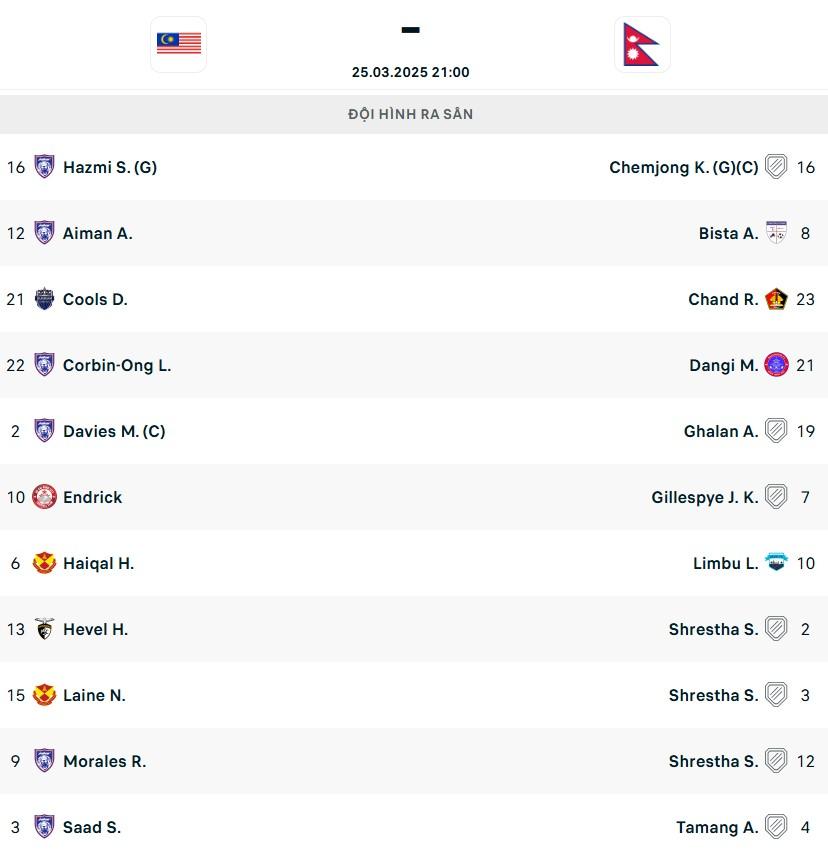Image resolution: width=828 pixels, height=852 pixels.
Task: Click the round club badge next to Dangi M.
Action: pyautogui.click(x=776, y=365)
